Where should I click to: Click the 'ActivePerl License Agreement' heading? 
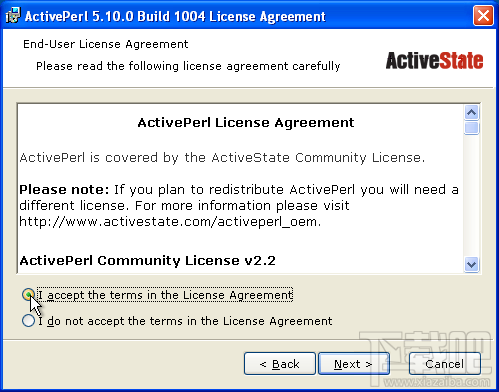(x=246, y=123)
